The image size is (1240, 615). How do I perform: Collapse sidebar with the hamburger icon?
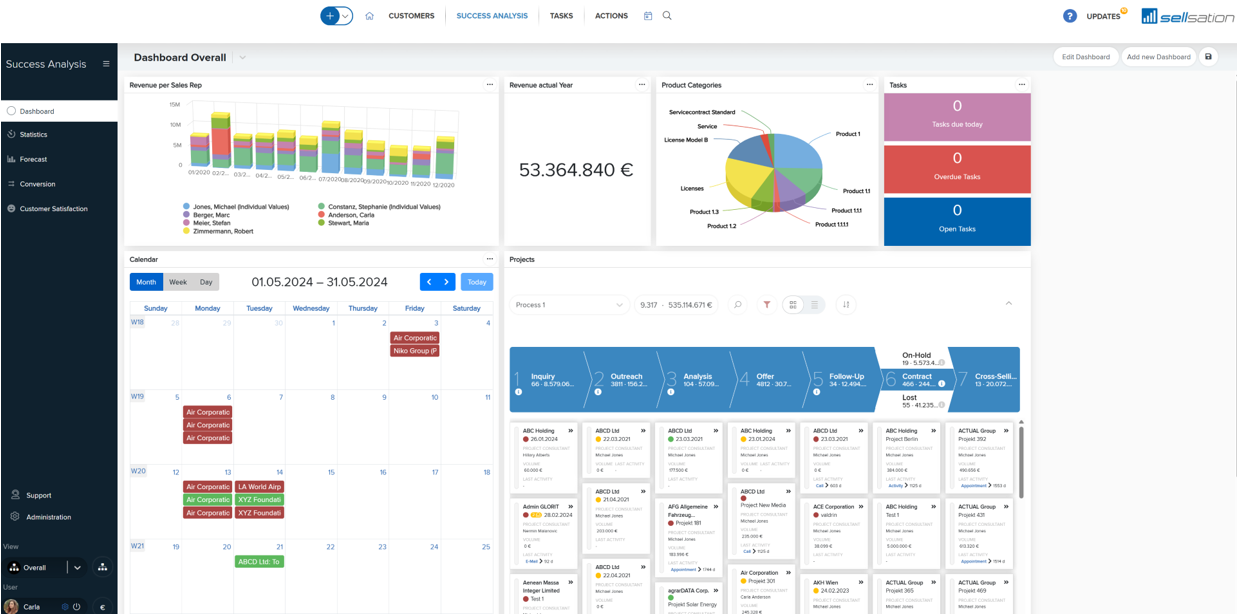pos(106,64)
